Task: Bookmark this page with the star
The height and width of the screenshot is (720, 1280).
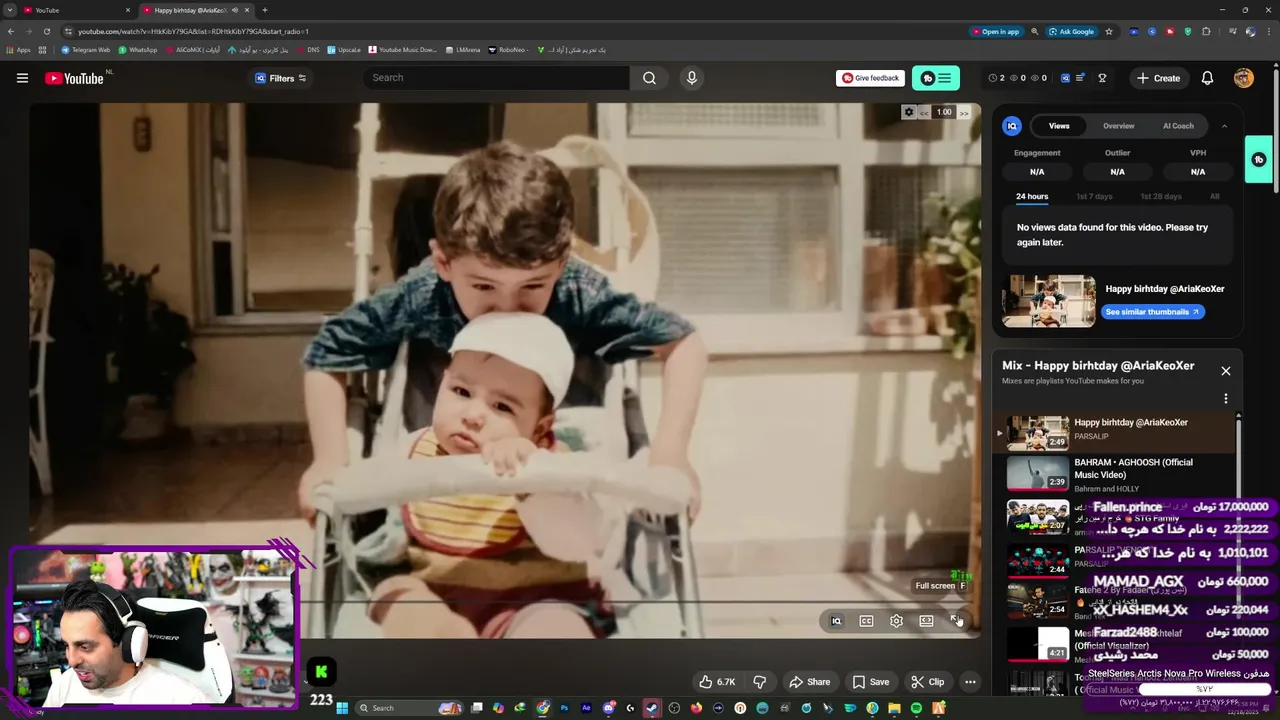Action: [1109, 31]
